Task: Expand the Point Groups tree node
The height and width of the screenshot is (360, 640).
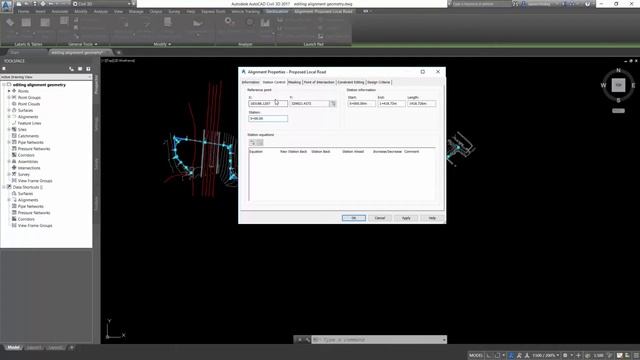Action: (9, 98)
